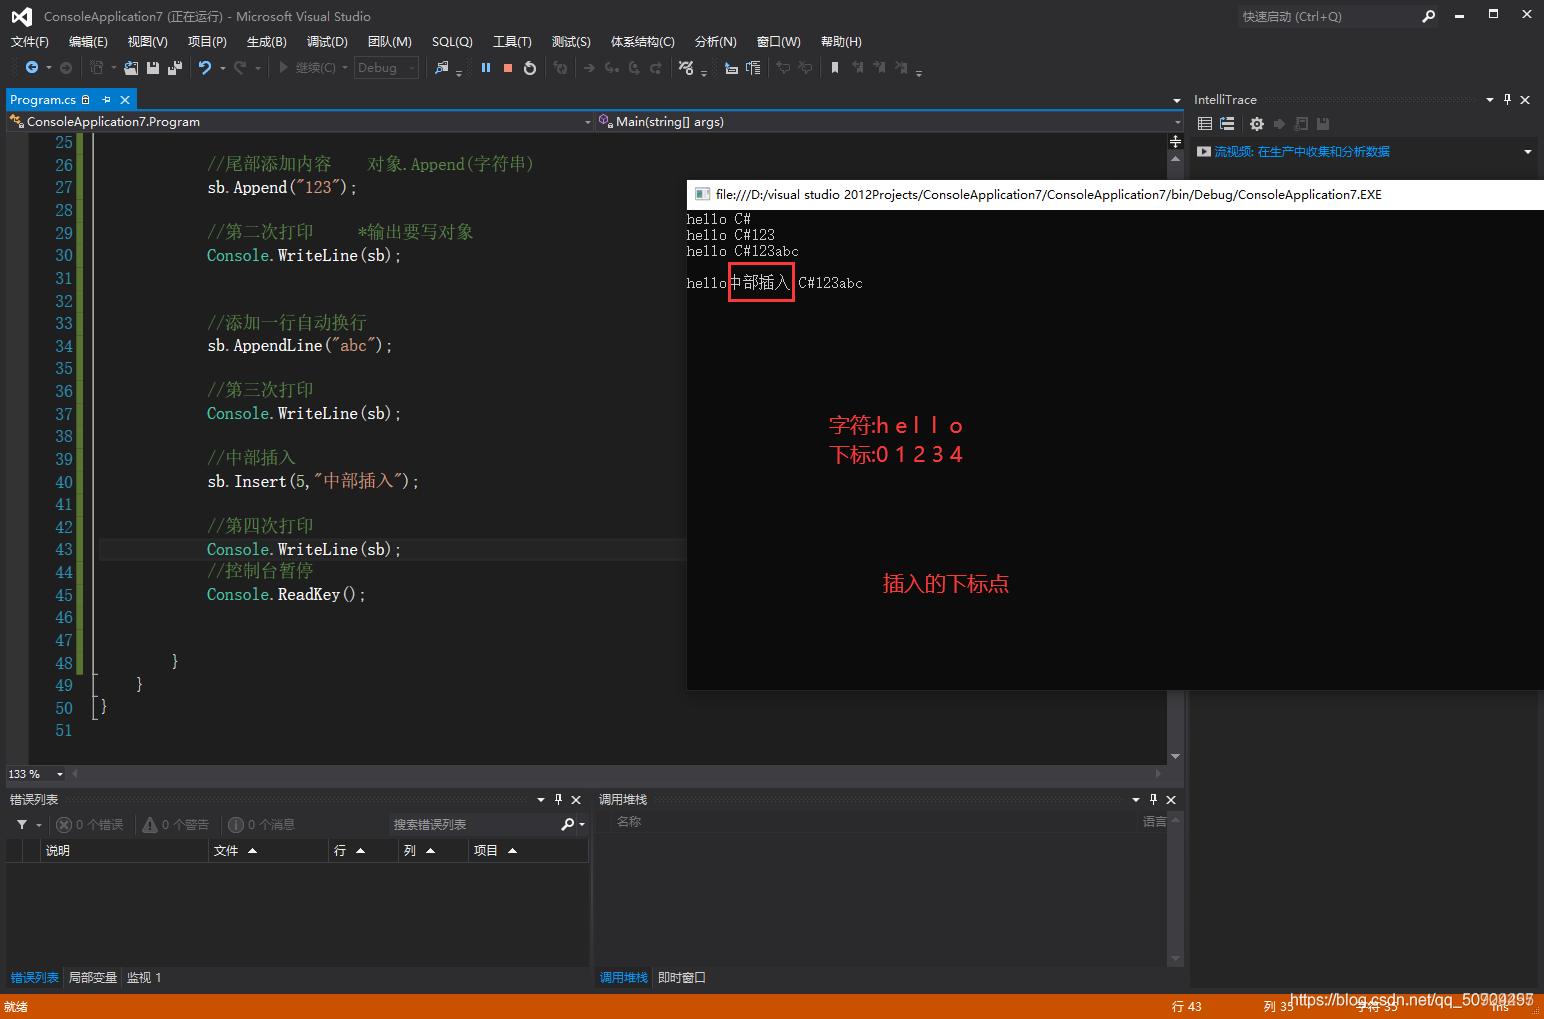Click the editor horizontal scrollbar track
Viewport: 1544px width, 1019px height.
[x=616, y=774]
